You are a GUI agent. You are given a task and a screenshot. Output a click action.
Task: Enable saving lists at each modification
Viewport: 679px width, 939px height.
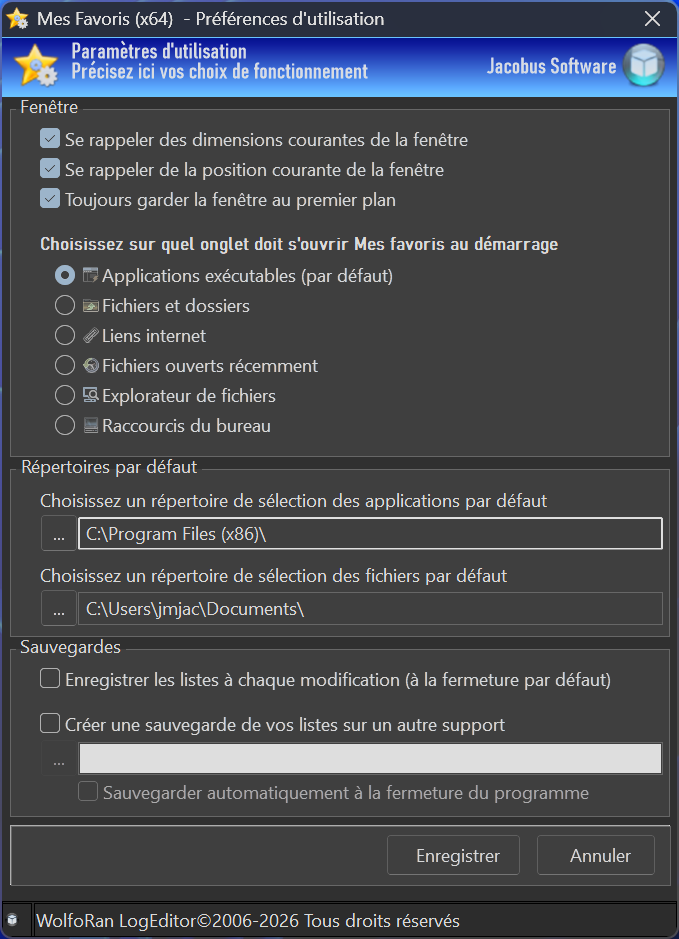click(x=50, y=680)
